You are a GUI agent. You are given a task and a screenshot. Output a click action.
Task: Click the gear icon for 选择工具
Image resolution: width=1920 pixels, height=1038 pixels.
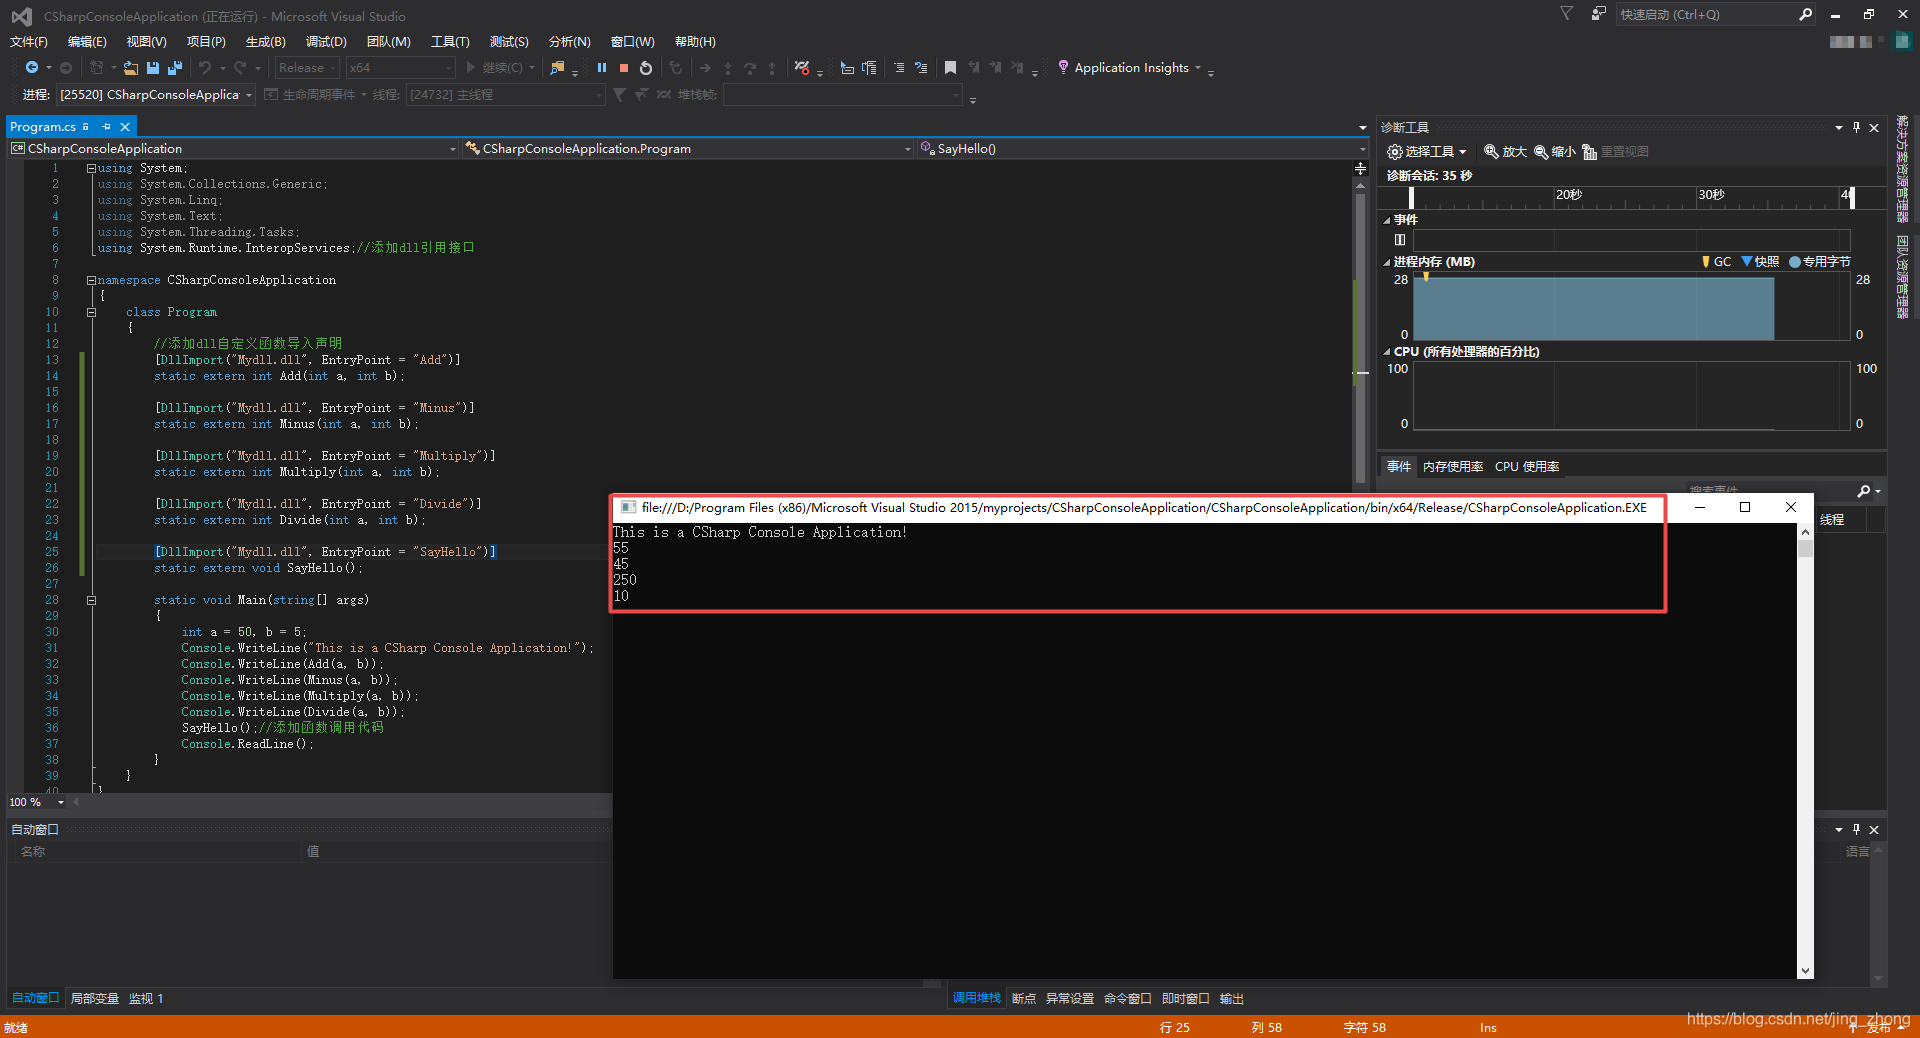click(x=1394, y=152)
